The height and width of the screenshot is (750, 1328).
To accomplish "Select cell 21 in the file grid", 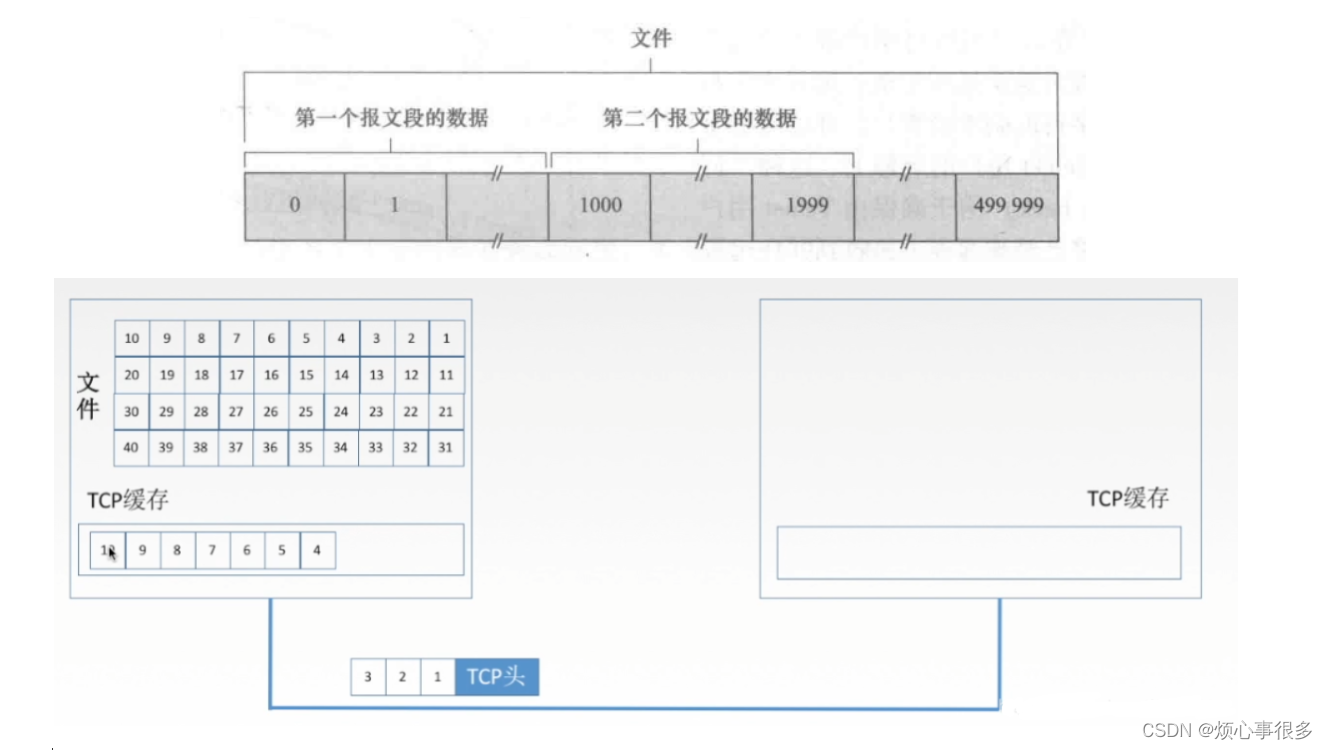I will [x=446, y=411].
